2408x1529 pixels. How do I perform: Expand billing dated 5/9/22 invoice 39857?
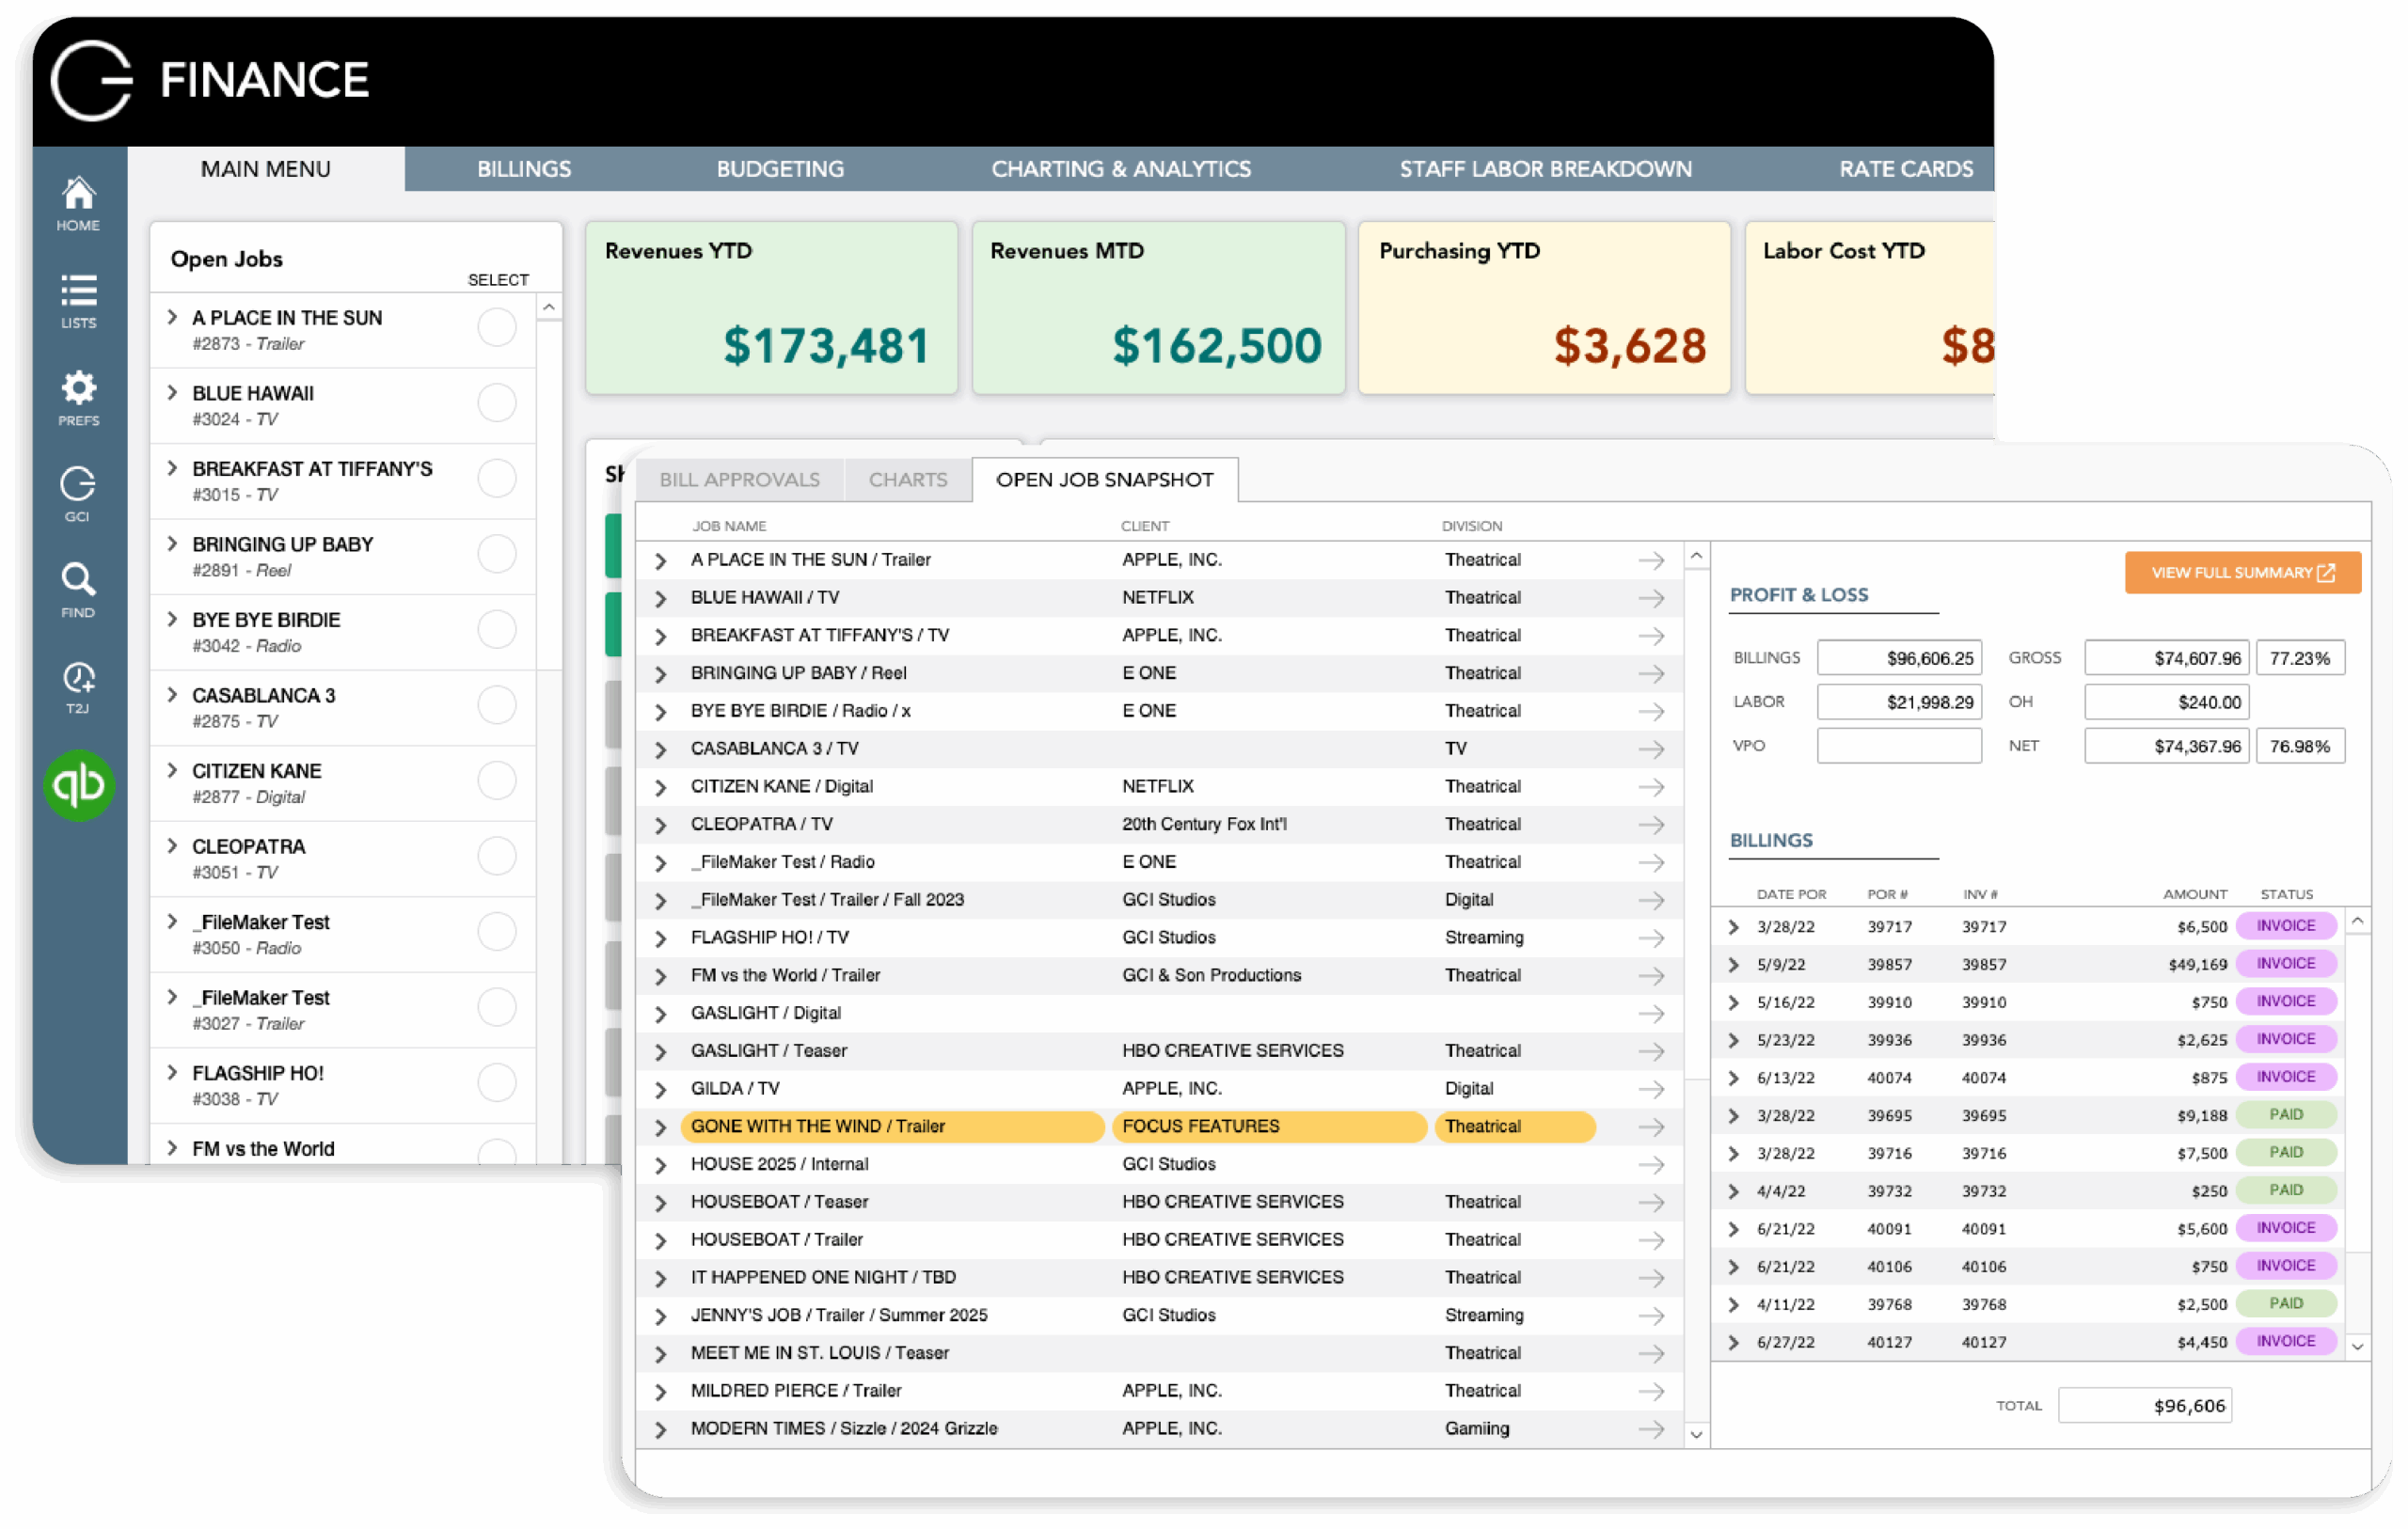tap(1734, 965)
